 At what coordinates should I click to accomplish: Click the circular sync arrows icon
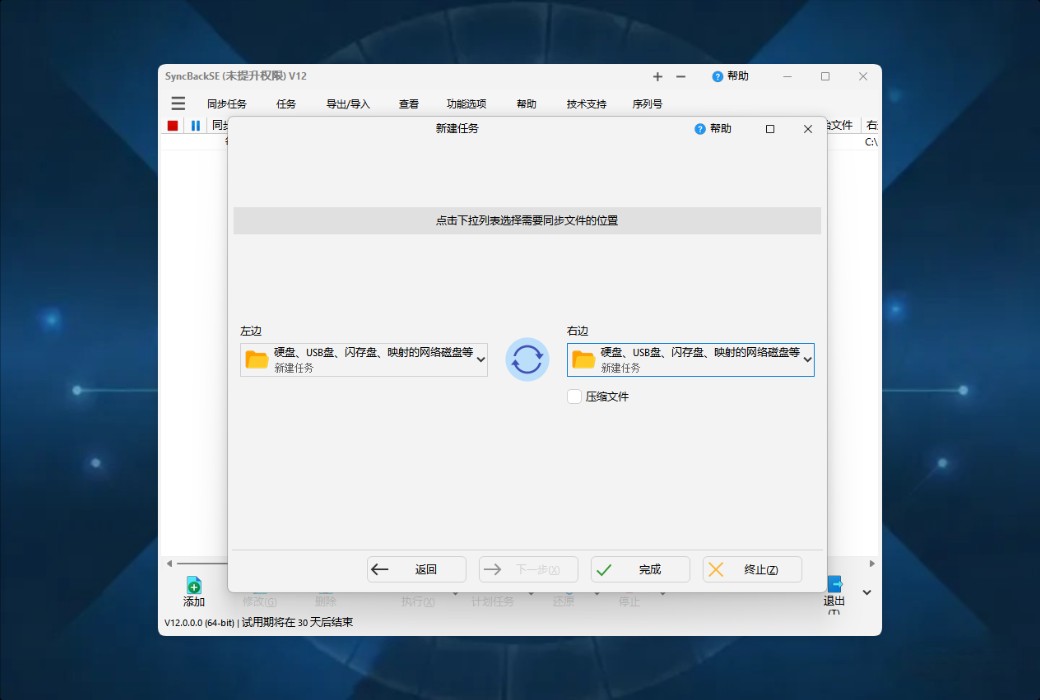pyautogui.click(x=526, y=359)
